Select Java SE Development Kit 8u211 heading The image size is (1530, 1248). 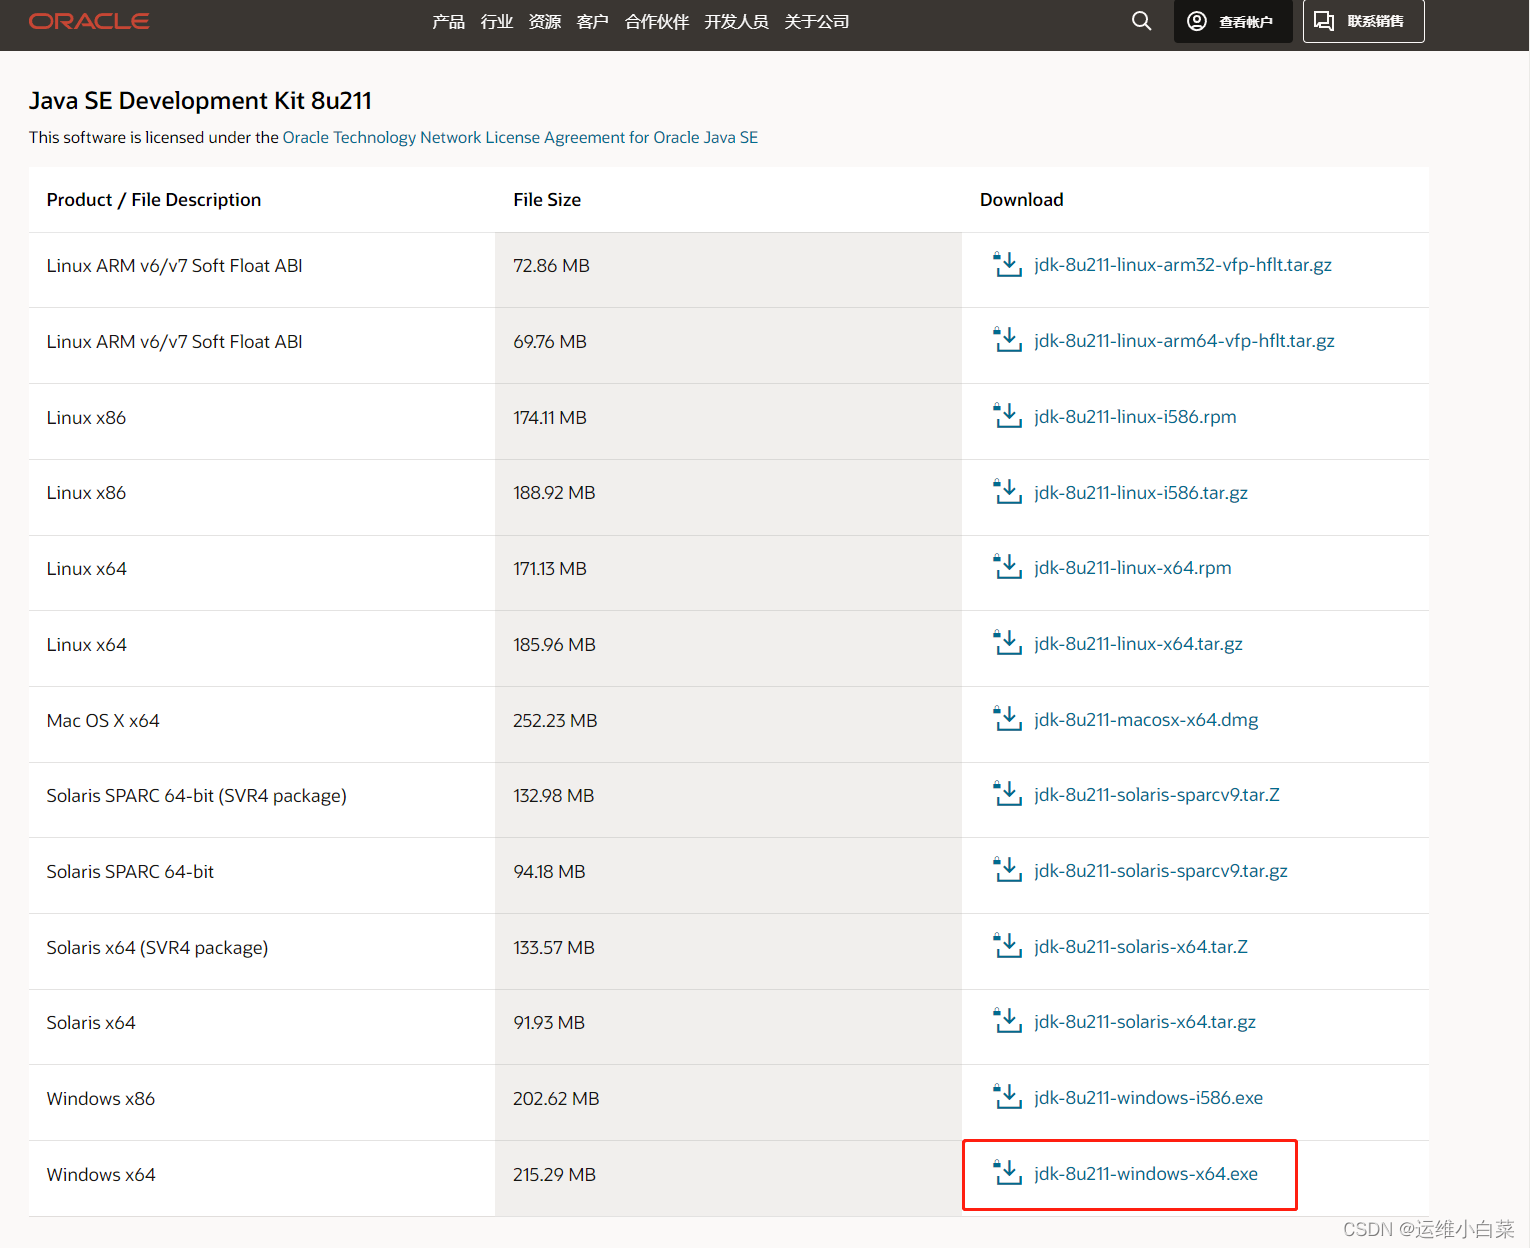coord(200,101)
